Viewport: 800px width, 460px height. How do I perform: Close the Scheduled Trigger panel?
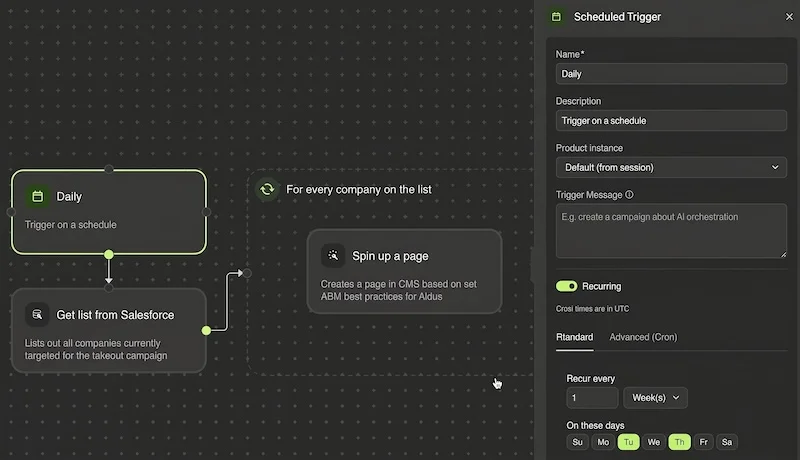point(789,17)
